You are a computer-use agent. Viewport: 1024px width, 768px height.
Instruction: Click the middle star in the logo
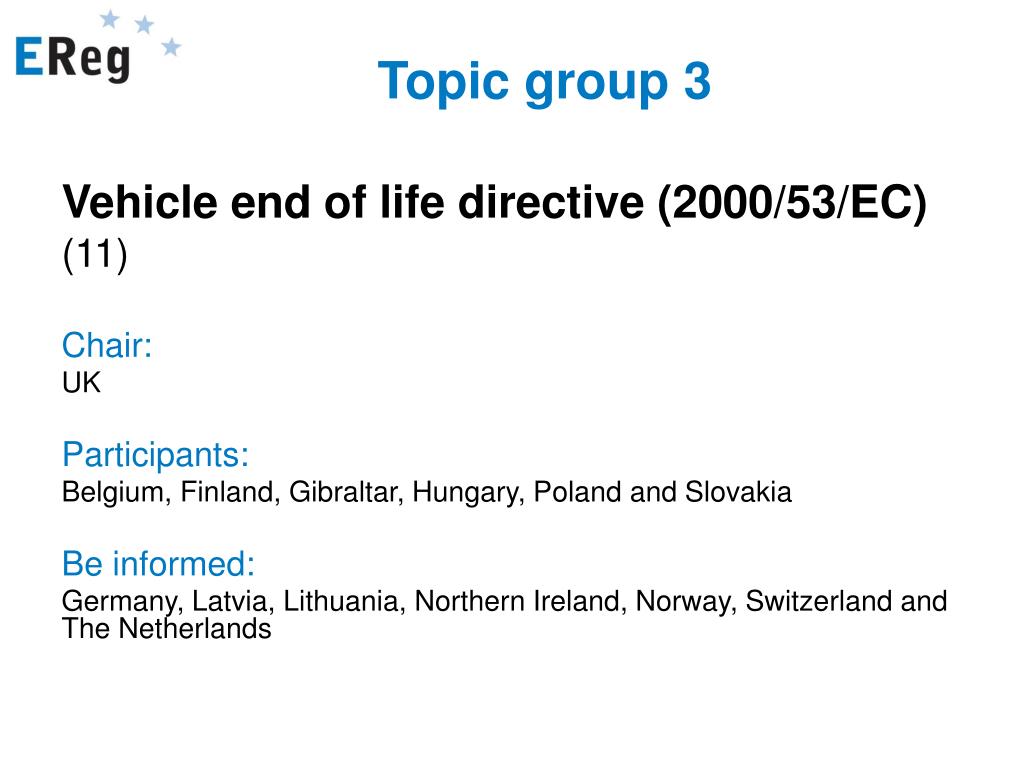144,25
